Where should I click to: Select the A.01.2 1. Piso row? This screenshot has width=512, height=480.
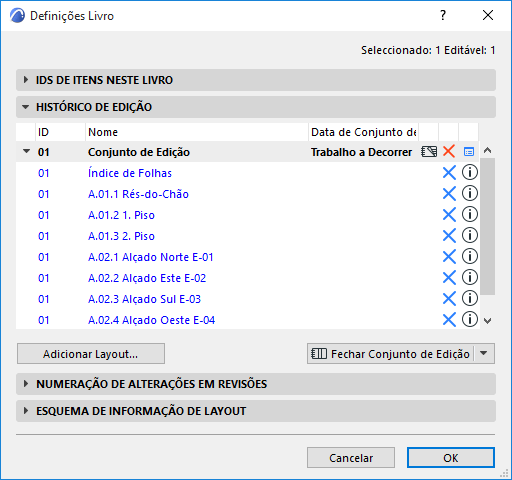[247, 215]
